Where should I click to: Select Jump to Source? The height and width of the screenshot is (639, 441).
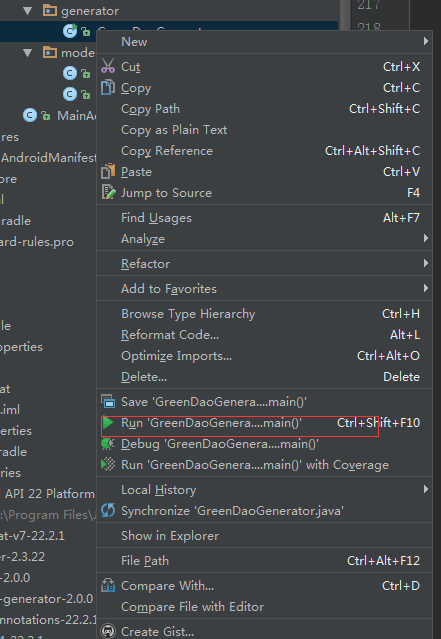265,193
